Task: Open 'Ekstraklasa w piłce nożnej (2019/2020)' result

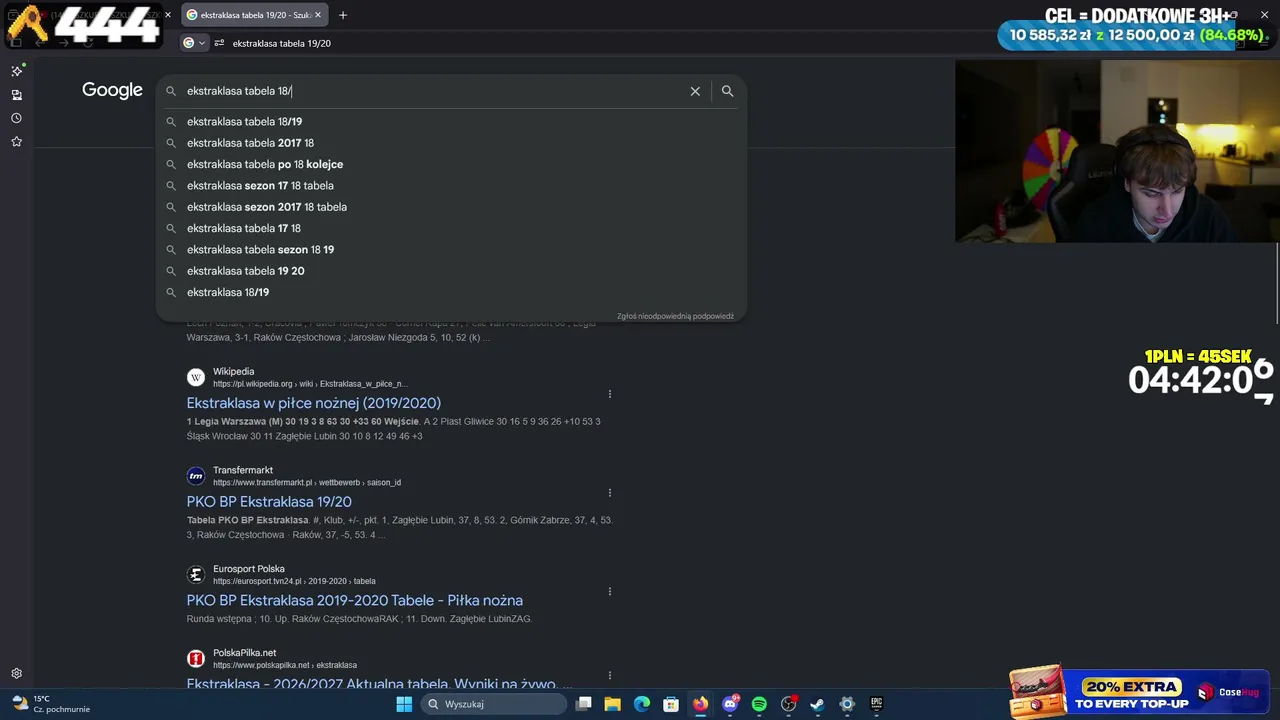Action: 313,403
